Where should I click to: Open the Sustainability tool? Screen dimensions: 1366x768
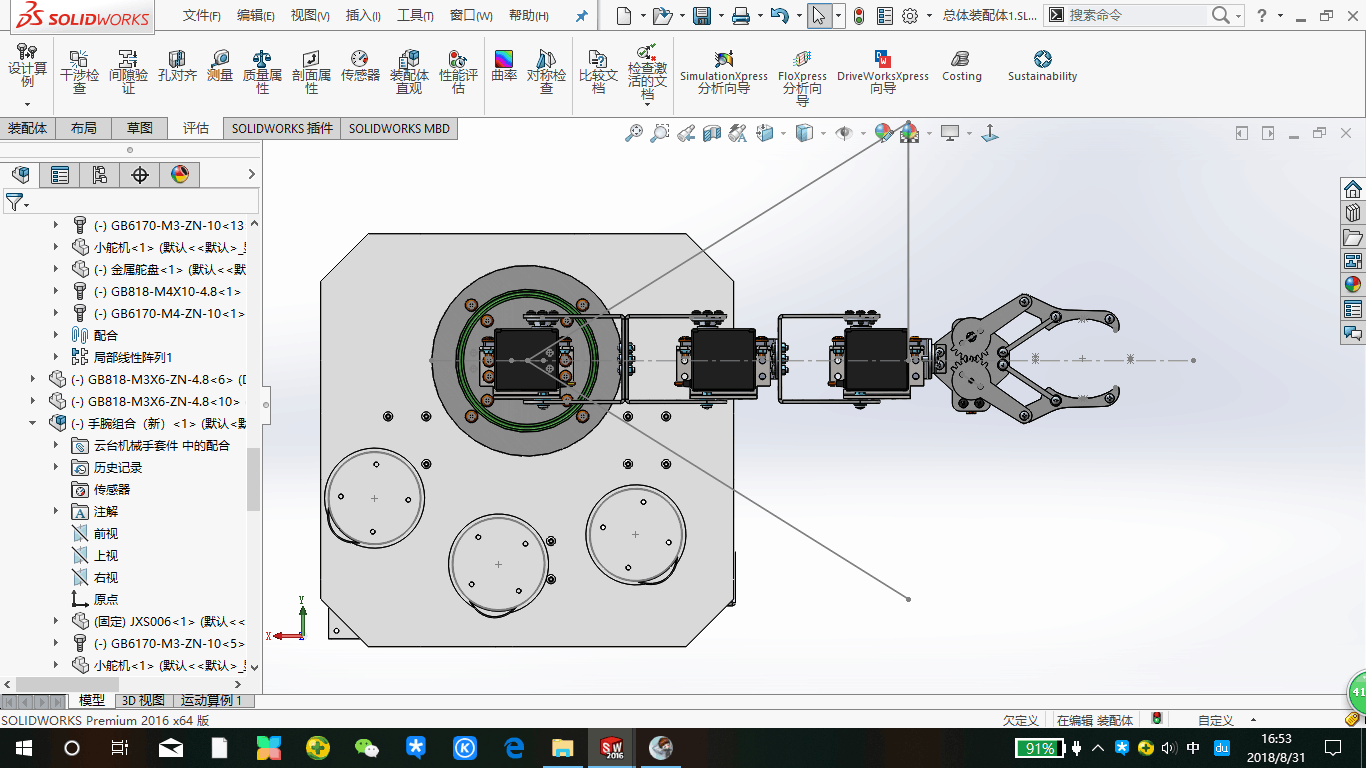tap(1042, 66)
